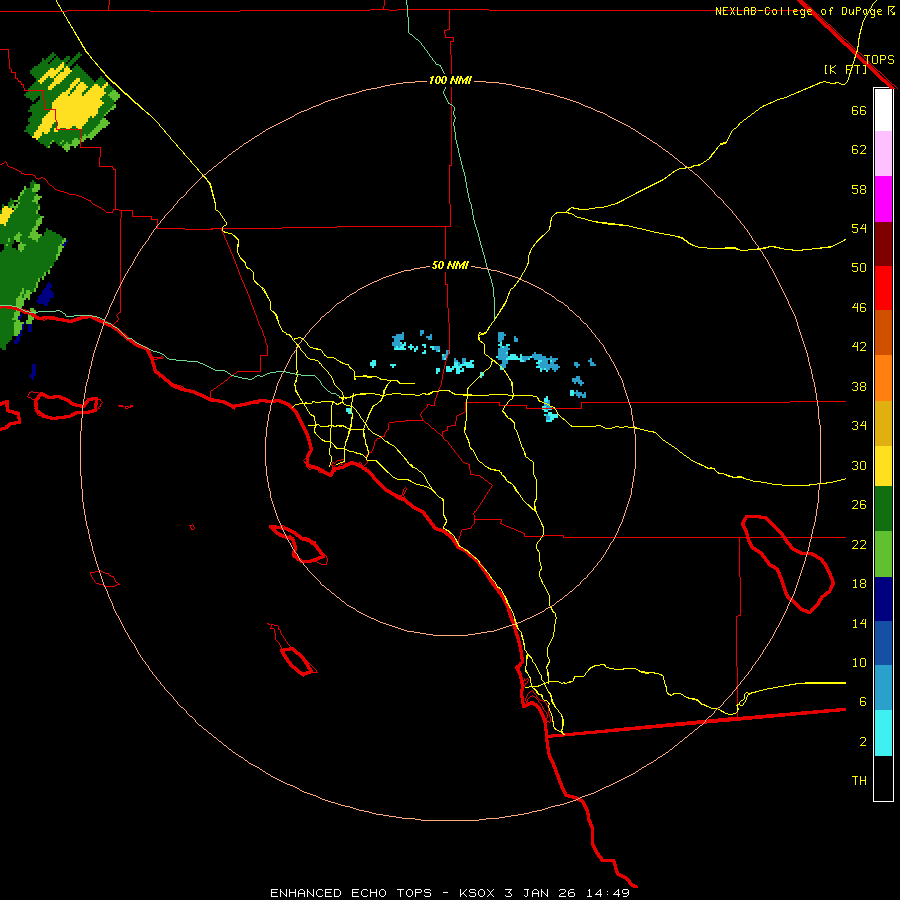The height and width of the screenshot is (900, 900).
Task: Click the bright red swatch between 50 and 46
Action: click(x=883, y=288)
